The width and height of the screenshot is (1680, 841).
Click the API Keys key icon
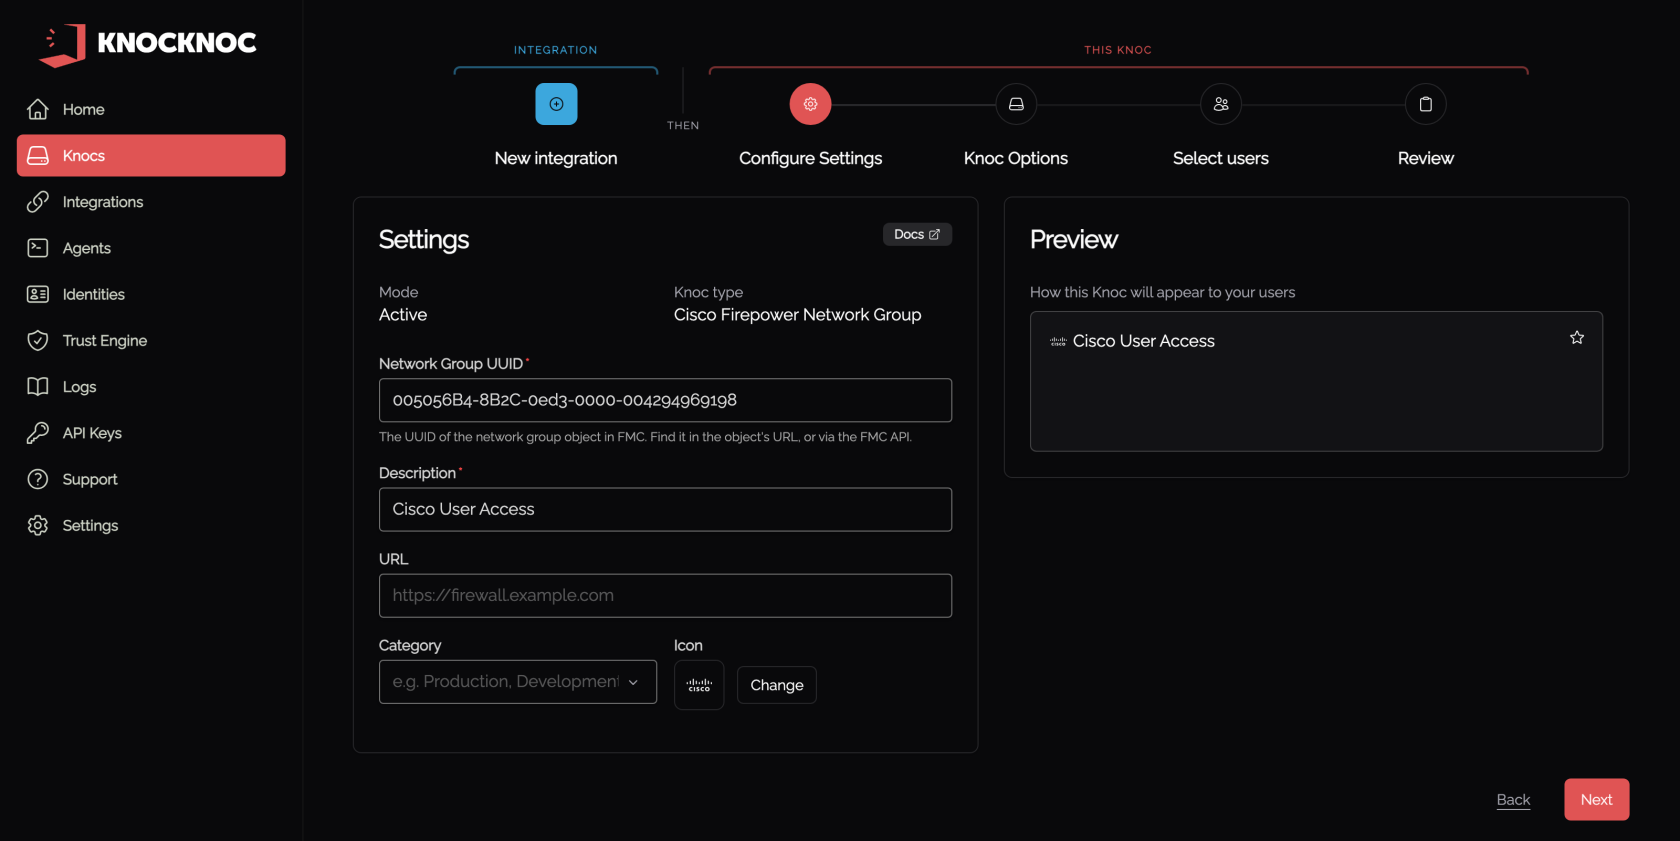tap(38, 433)
